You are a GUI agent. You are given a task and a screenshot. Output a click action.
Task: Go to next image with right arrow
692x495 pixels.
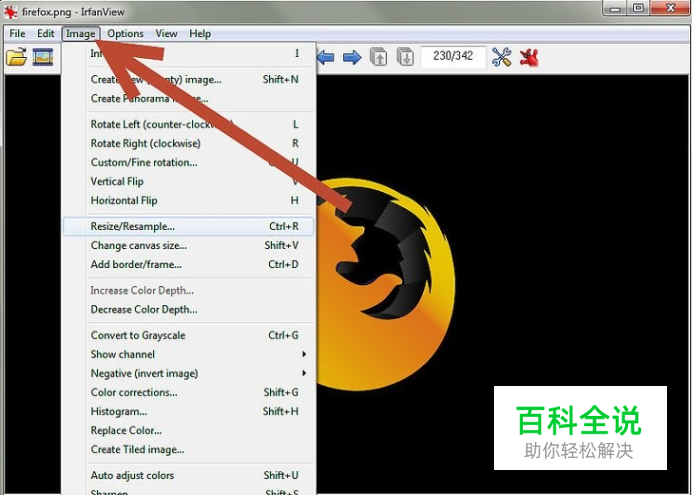352,57
